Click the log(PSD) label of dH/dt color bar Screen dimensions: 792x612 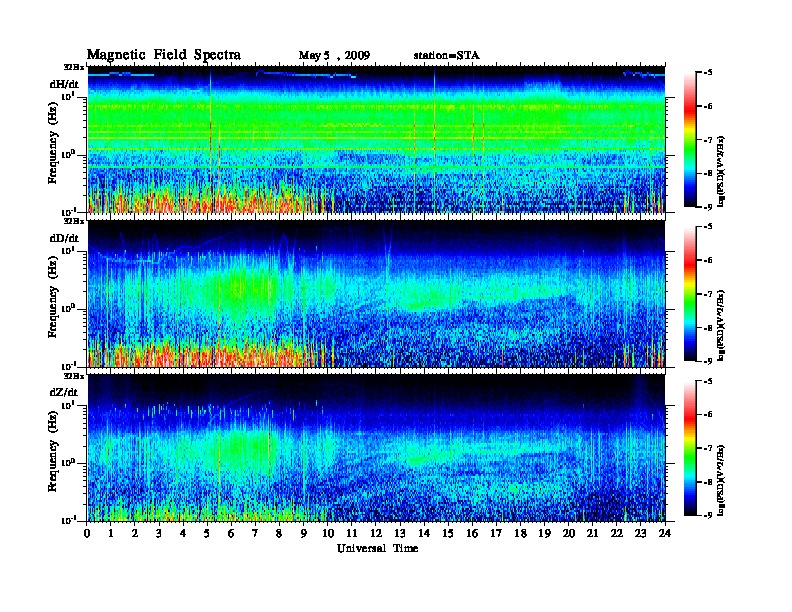tap(721, 171)
